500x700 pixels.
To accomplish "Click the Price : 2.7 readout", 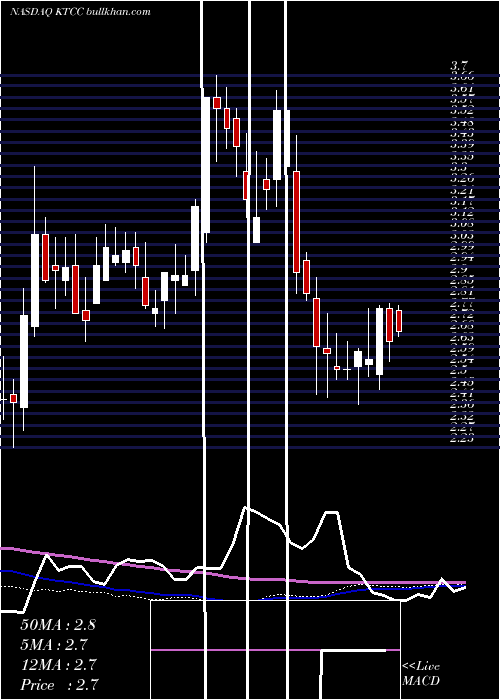I will (59, 685).
